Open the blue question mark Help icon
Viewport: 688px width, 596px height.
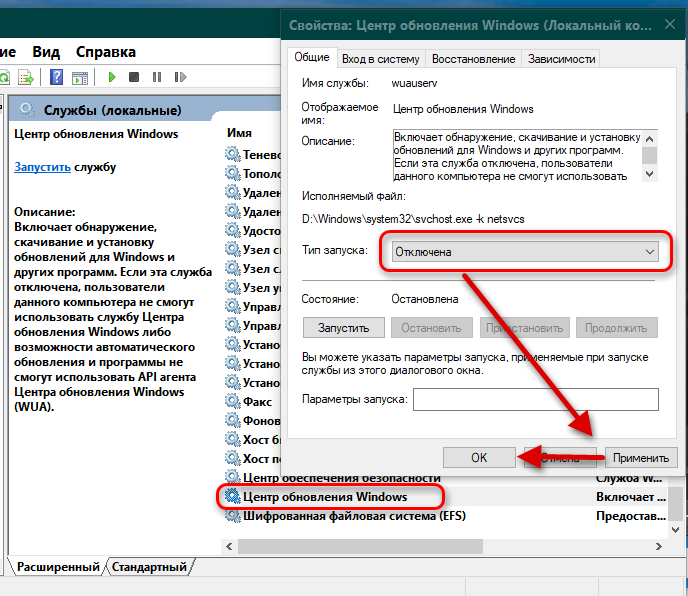58,77
